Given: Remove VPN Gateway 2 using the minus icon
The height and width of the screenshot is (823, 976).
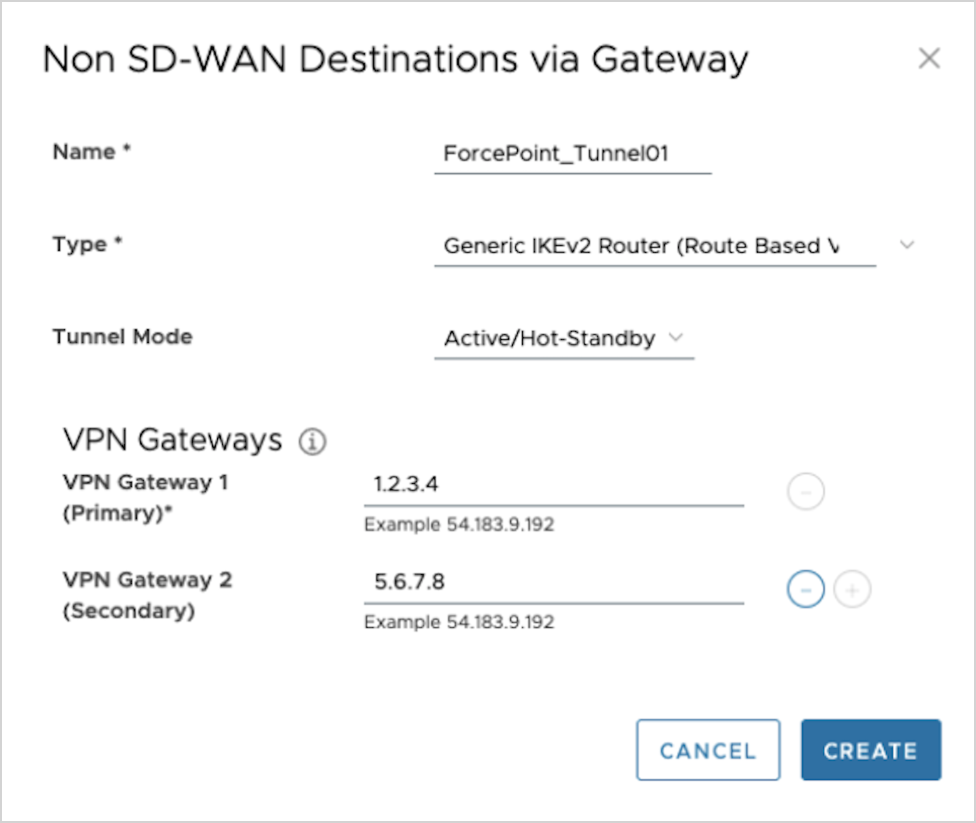Looking at the screenshot, I should pos(805,589).
